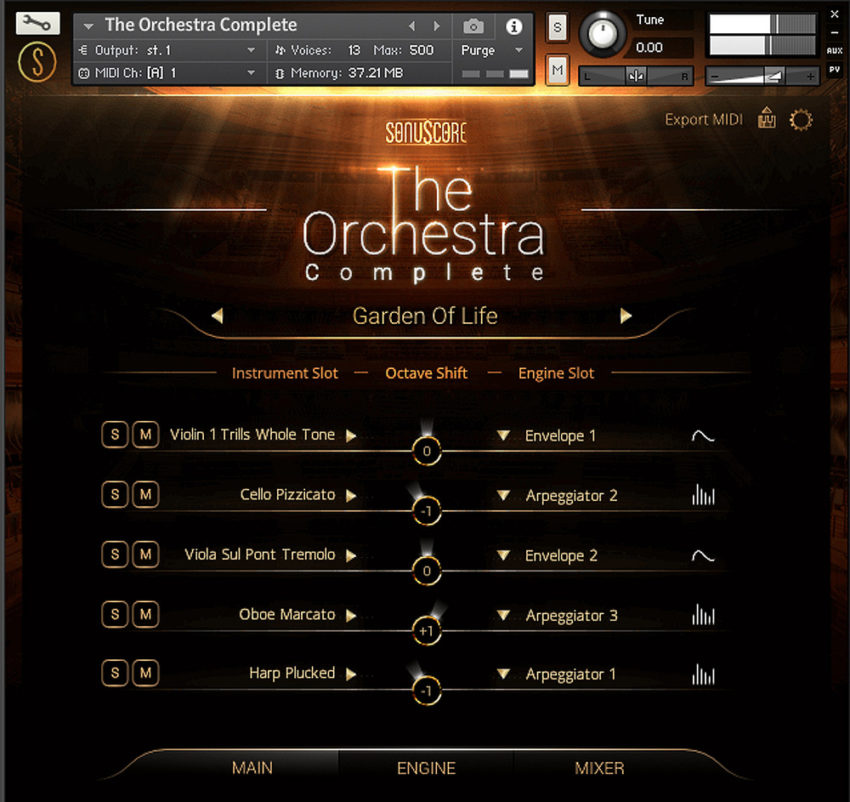The image size is (850, 802).
Task: Solo the Violin 1 Trills Whole Tone slot
Action: click(x=115, y=435)
